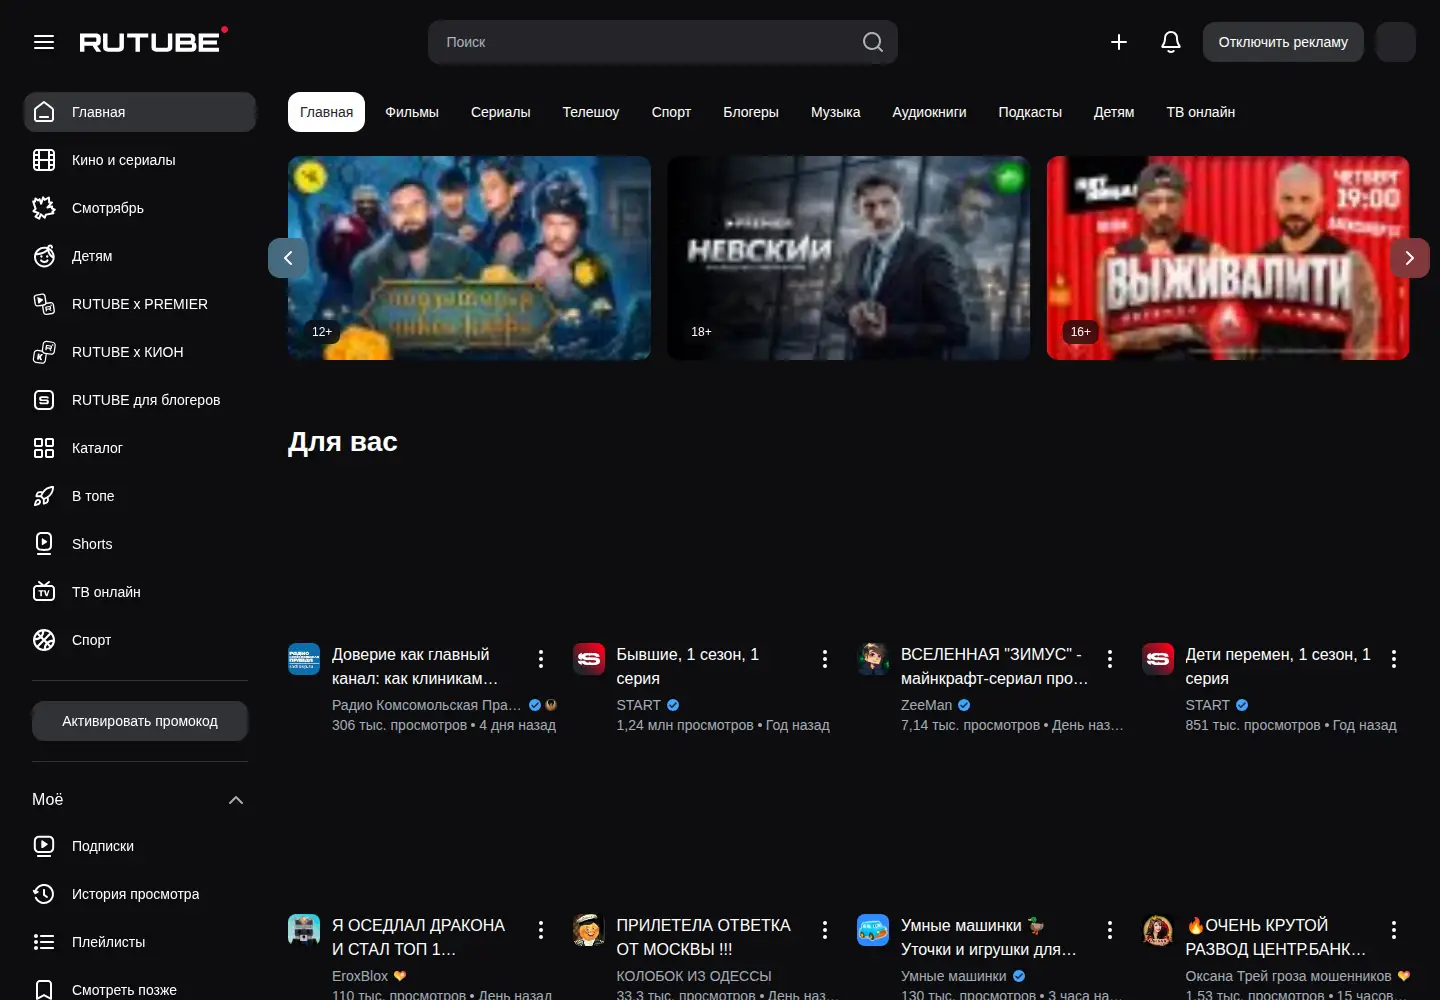Click the RUTUBE x PREMIER icon
This screenshot has width=1440, height=1000.
(x=44, y=304)
